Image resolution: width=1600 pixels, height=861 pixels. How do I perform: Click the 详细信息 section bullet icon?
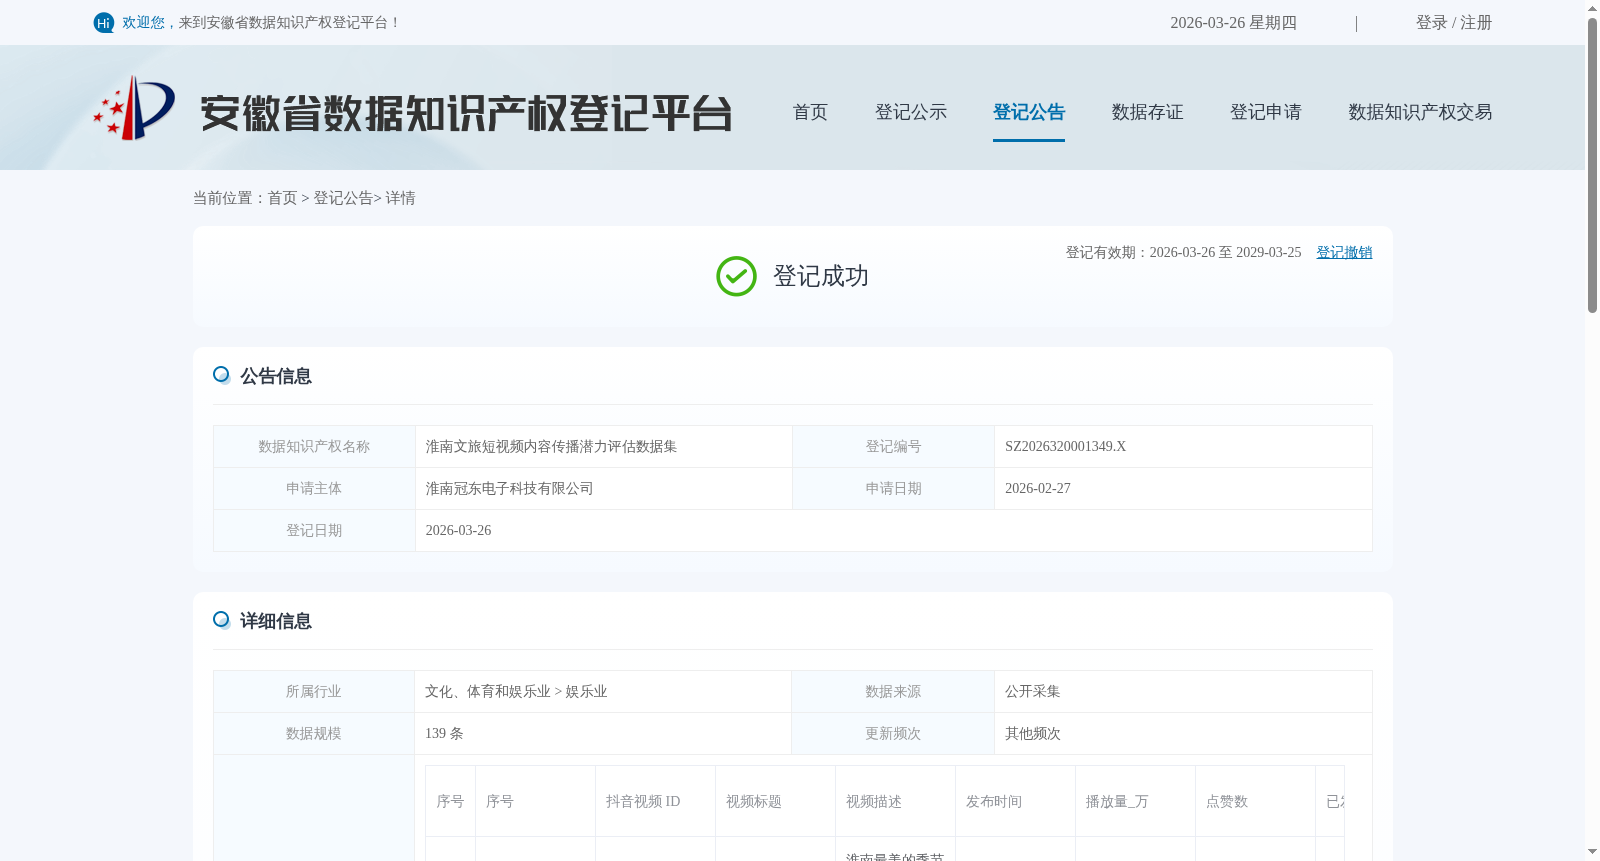(222, 620)
